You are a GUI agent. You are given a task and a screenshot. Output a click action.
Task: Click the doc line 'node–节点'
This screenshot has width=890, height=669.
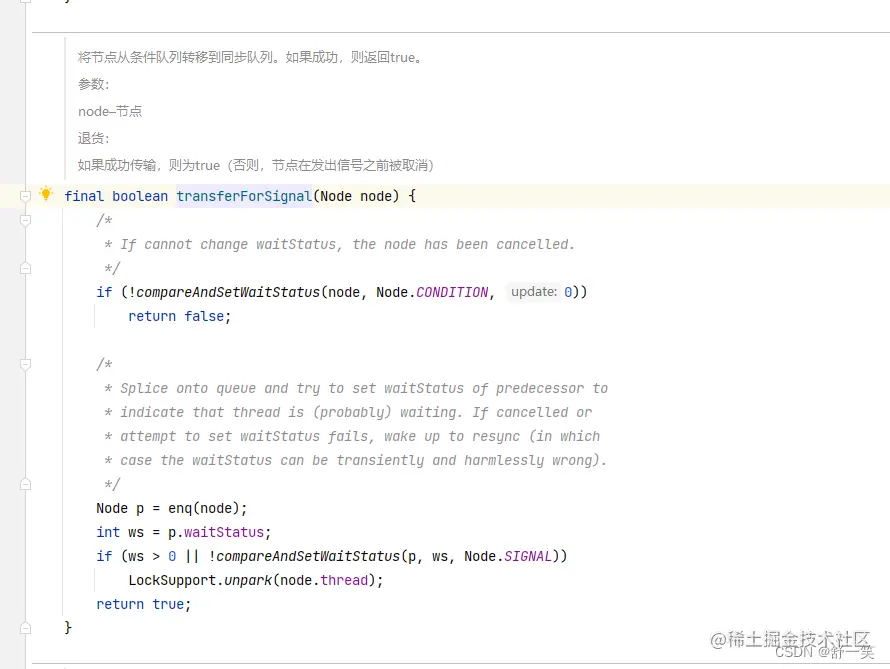tap(110, 111)
